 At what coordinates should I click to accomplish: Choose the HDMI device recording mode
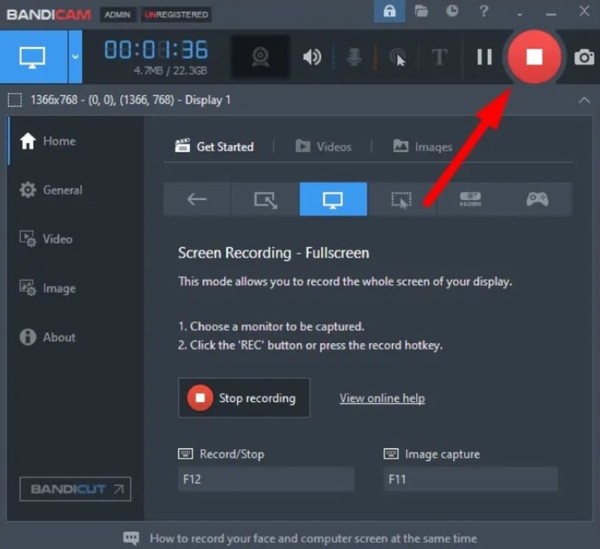click(469, 199)
